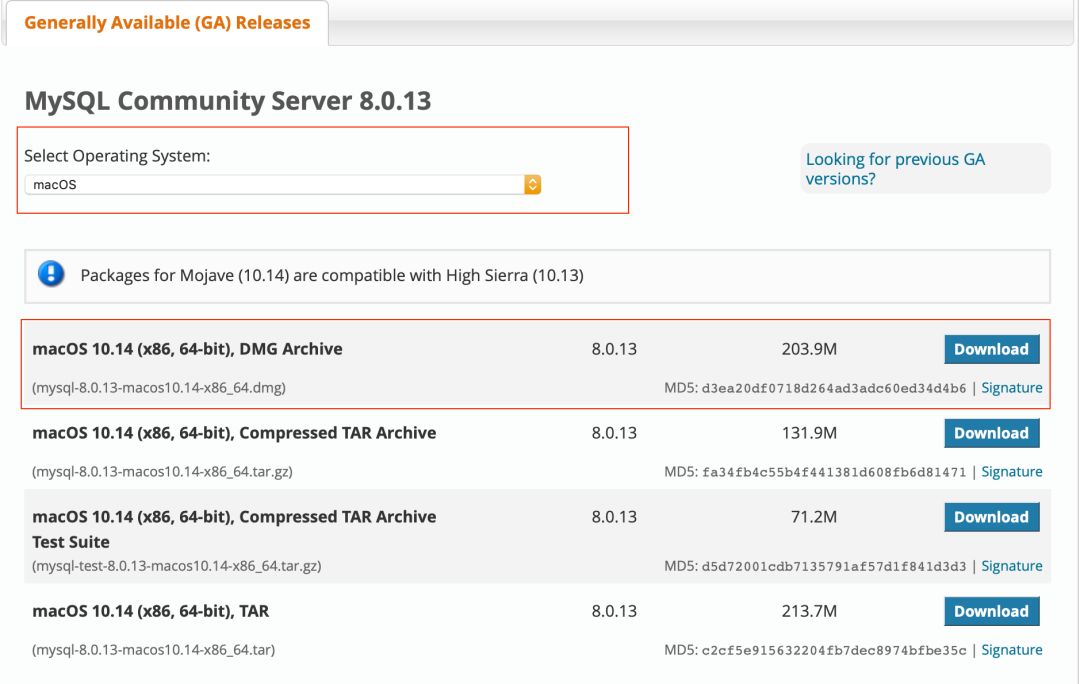Click the MD5 hash fa34fb4c55b4f441381d608fb6d81471

(x=833, y=473)
